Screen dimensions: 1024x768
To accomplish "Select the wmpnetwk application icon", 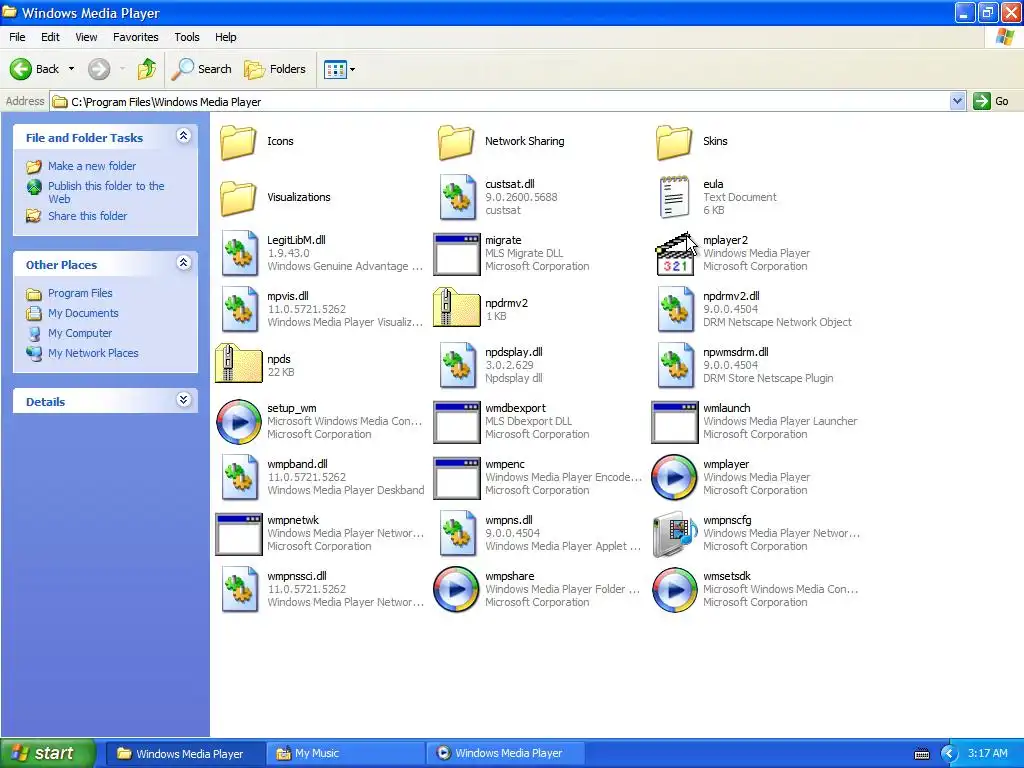I will pos(239,535).
